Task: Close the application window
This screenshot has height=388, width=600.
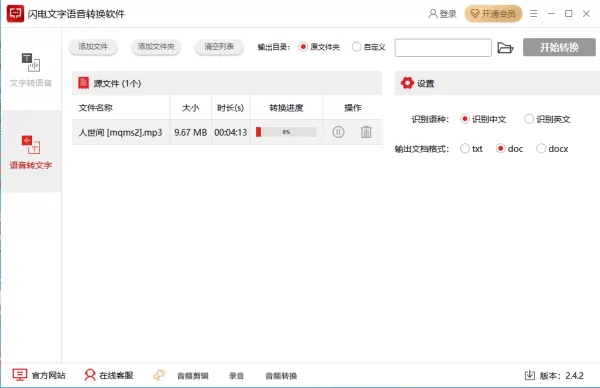Action: pos(586,14)
